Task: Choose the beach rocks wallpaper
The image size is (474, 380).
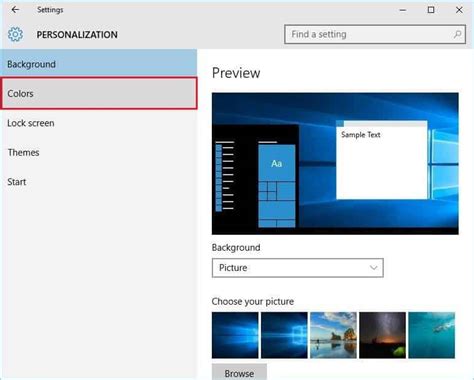Action: [333, 335]
